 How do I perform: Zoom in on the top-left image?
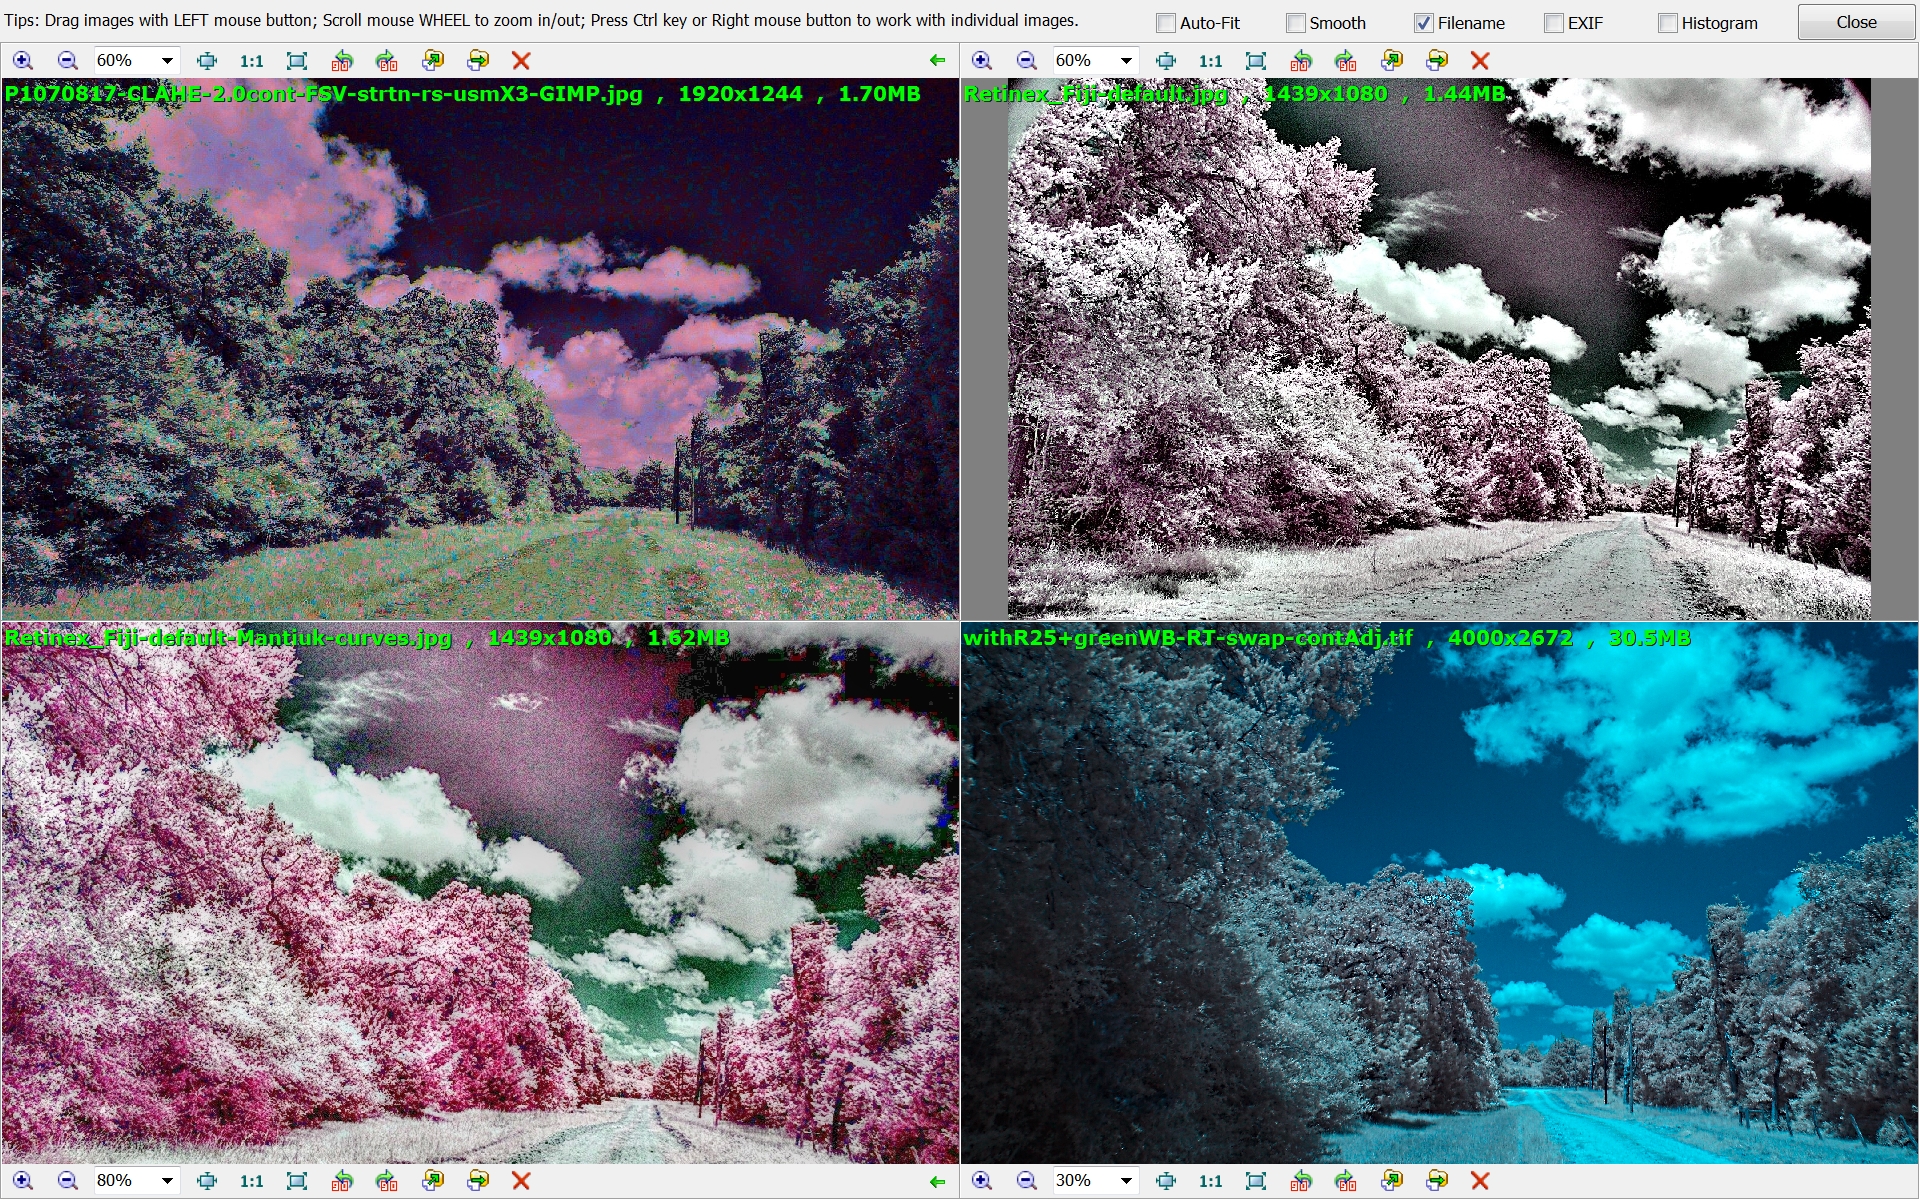22,61
